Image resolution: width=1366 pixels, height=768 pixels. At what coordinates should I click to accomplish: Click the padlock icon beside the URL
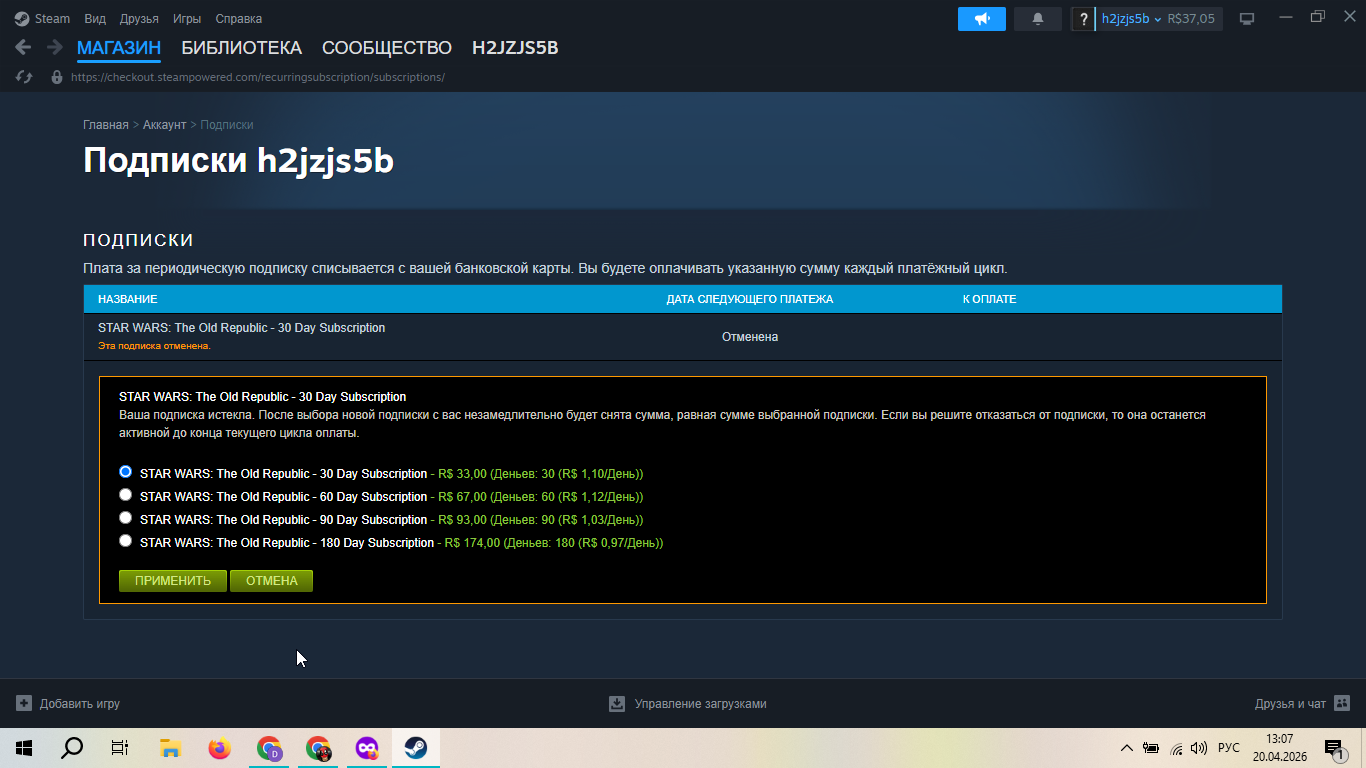pos(57,77)
